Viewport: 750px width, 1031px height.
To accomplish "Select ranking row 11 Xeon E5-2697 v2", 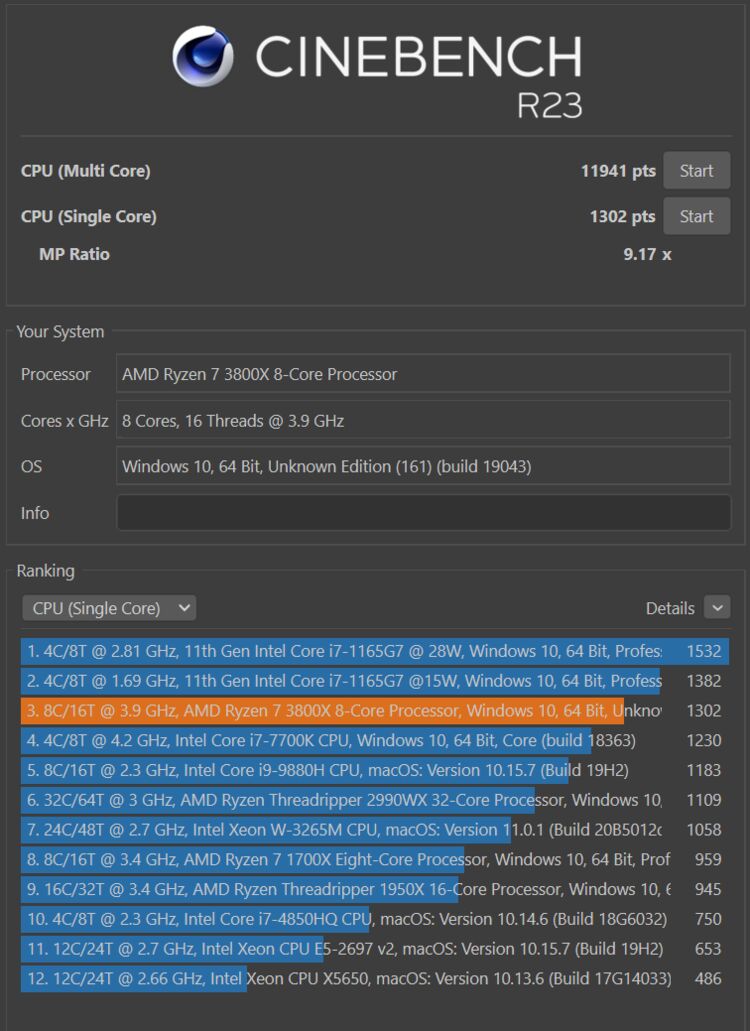I will click(375, 949).
